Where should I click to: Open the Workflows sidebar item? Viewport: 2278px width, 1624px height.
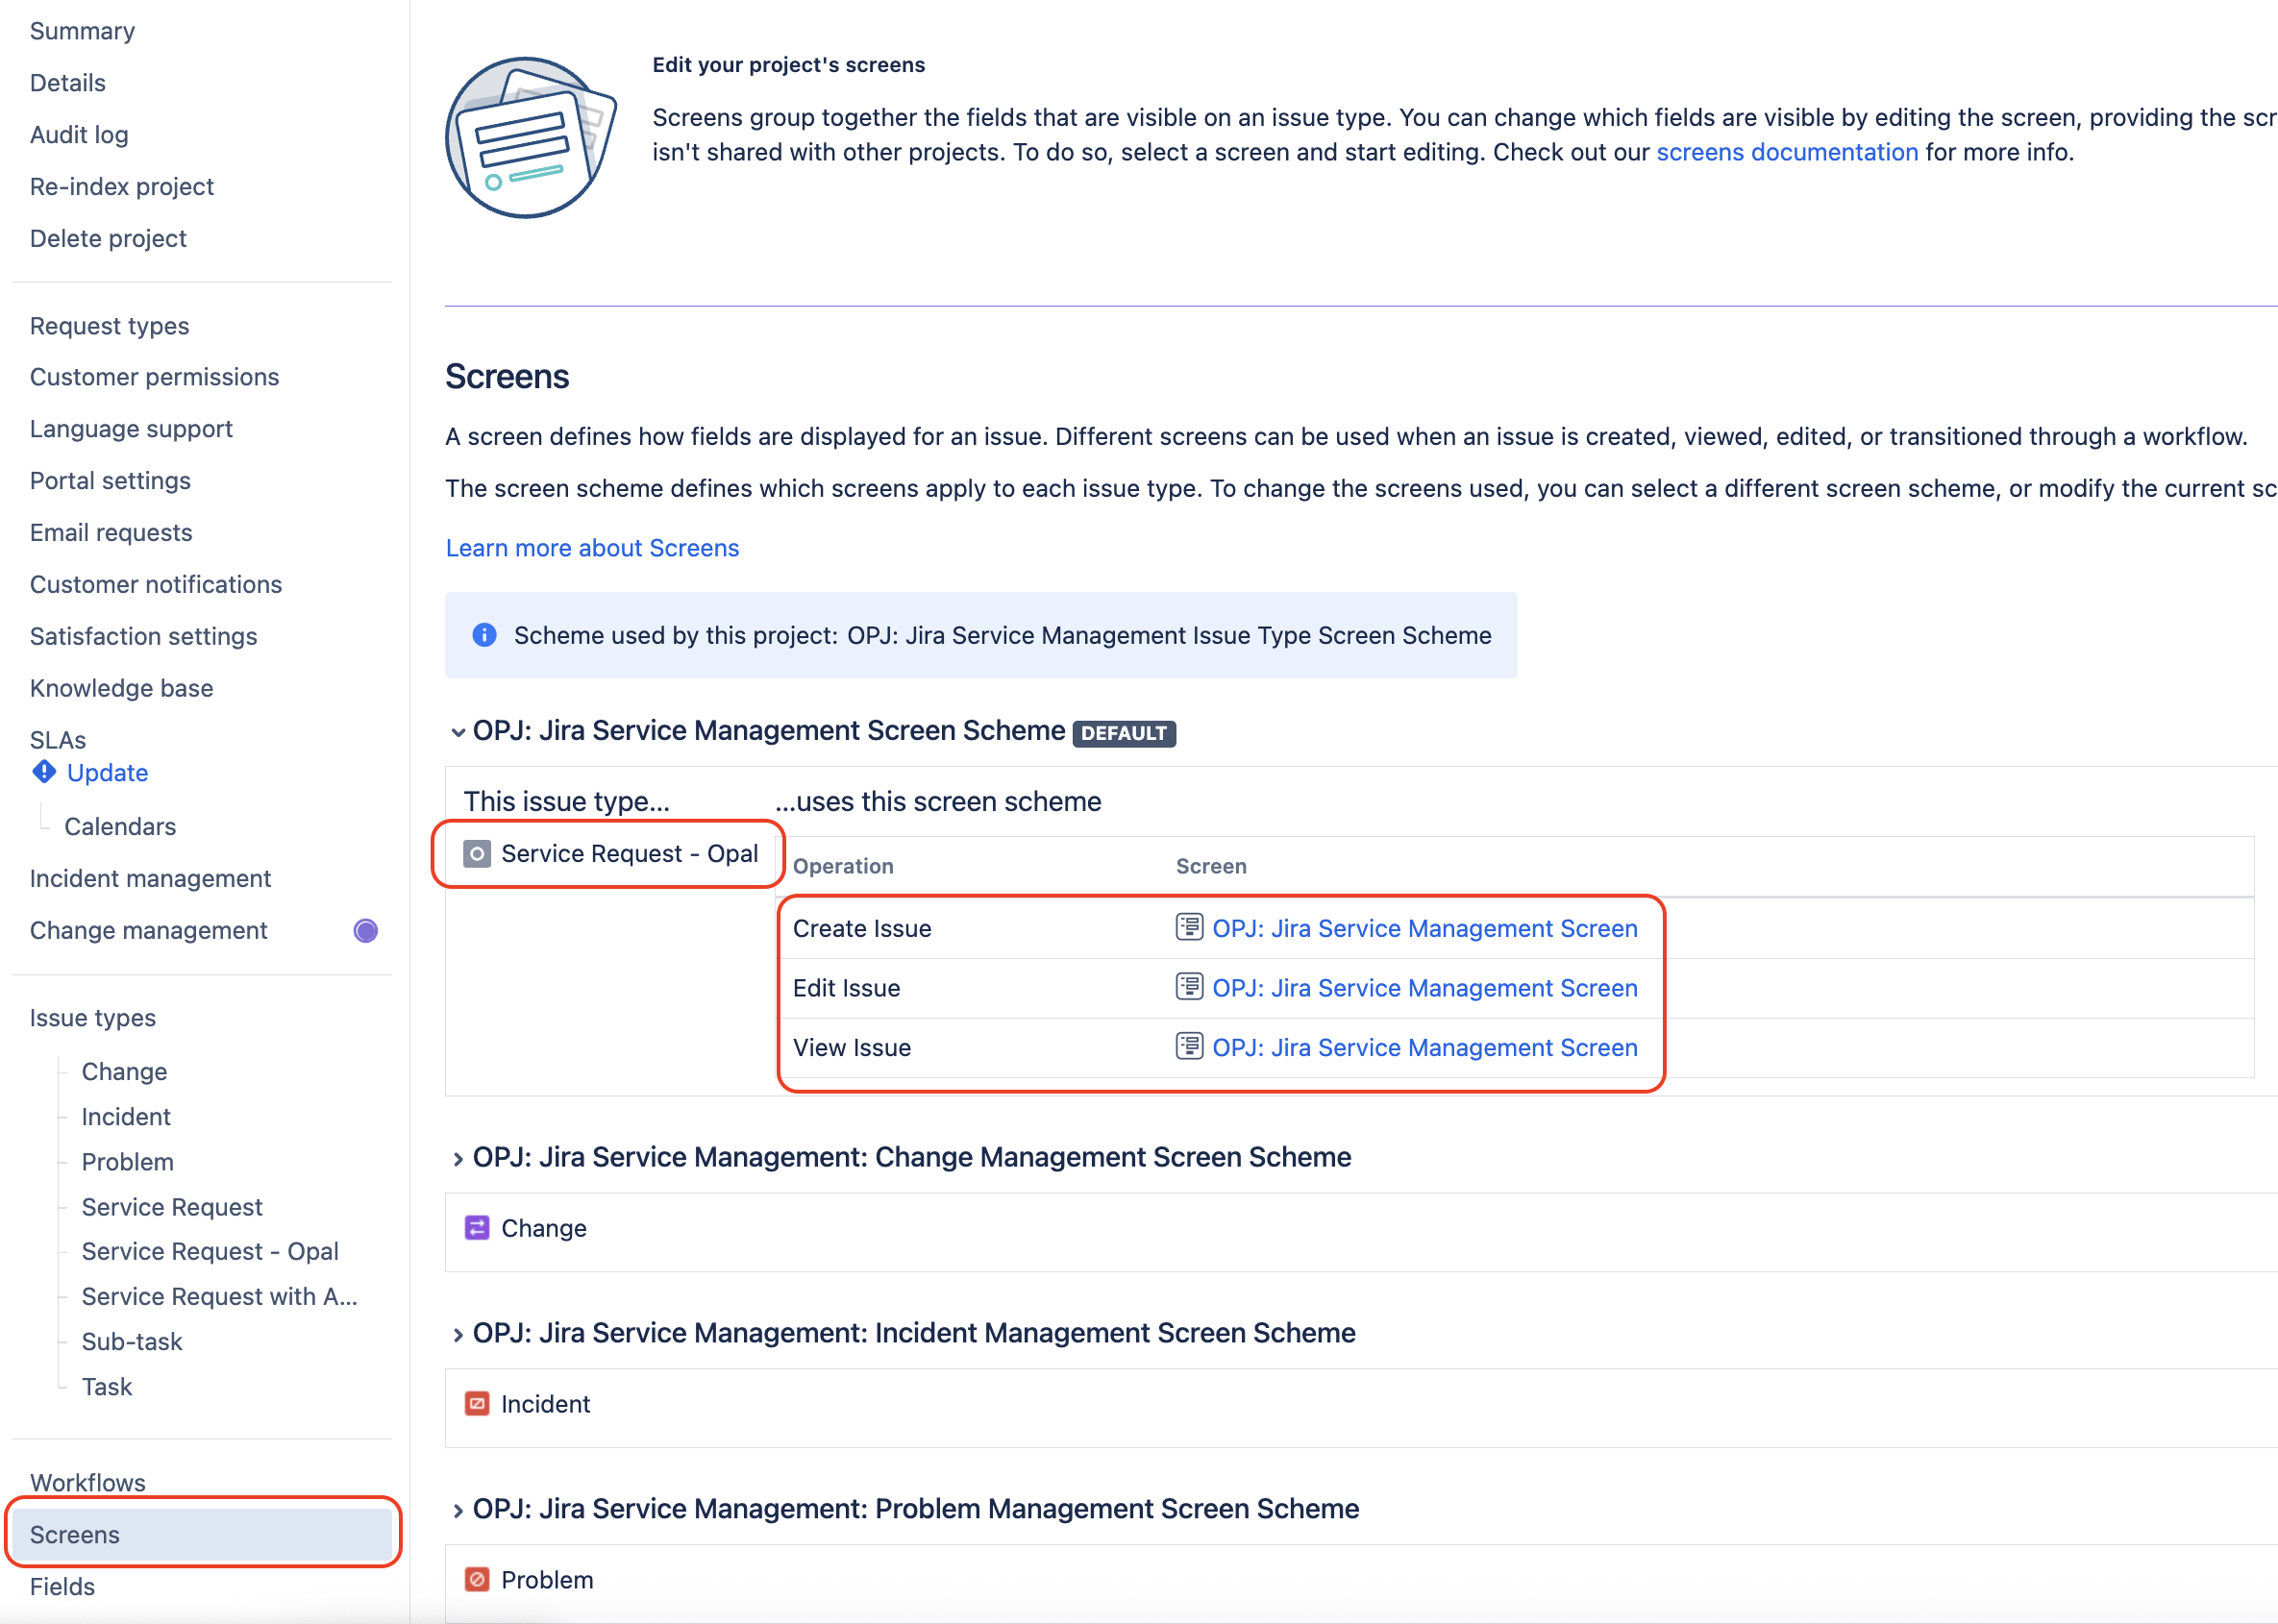[x=88, y=1482]
